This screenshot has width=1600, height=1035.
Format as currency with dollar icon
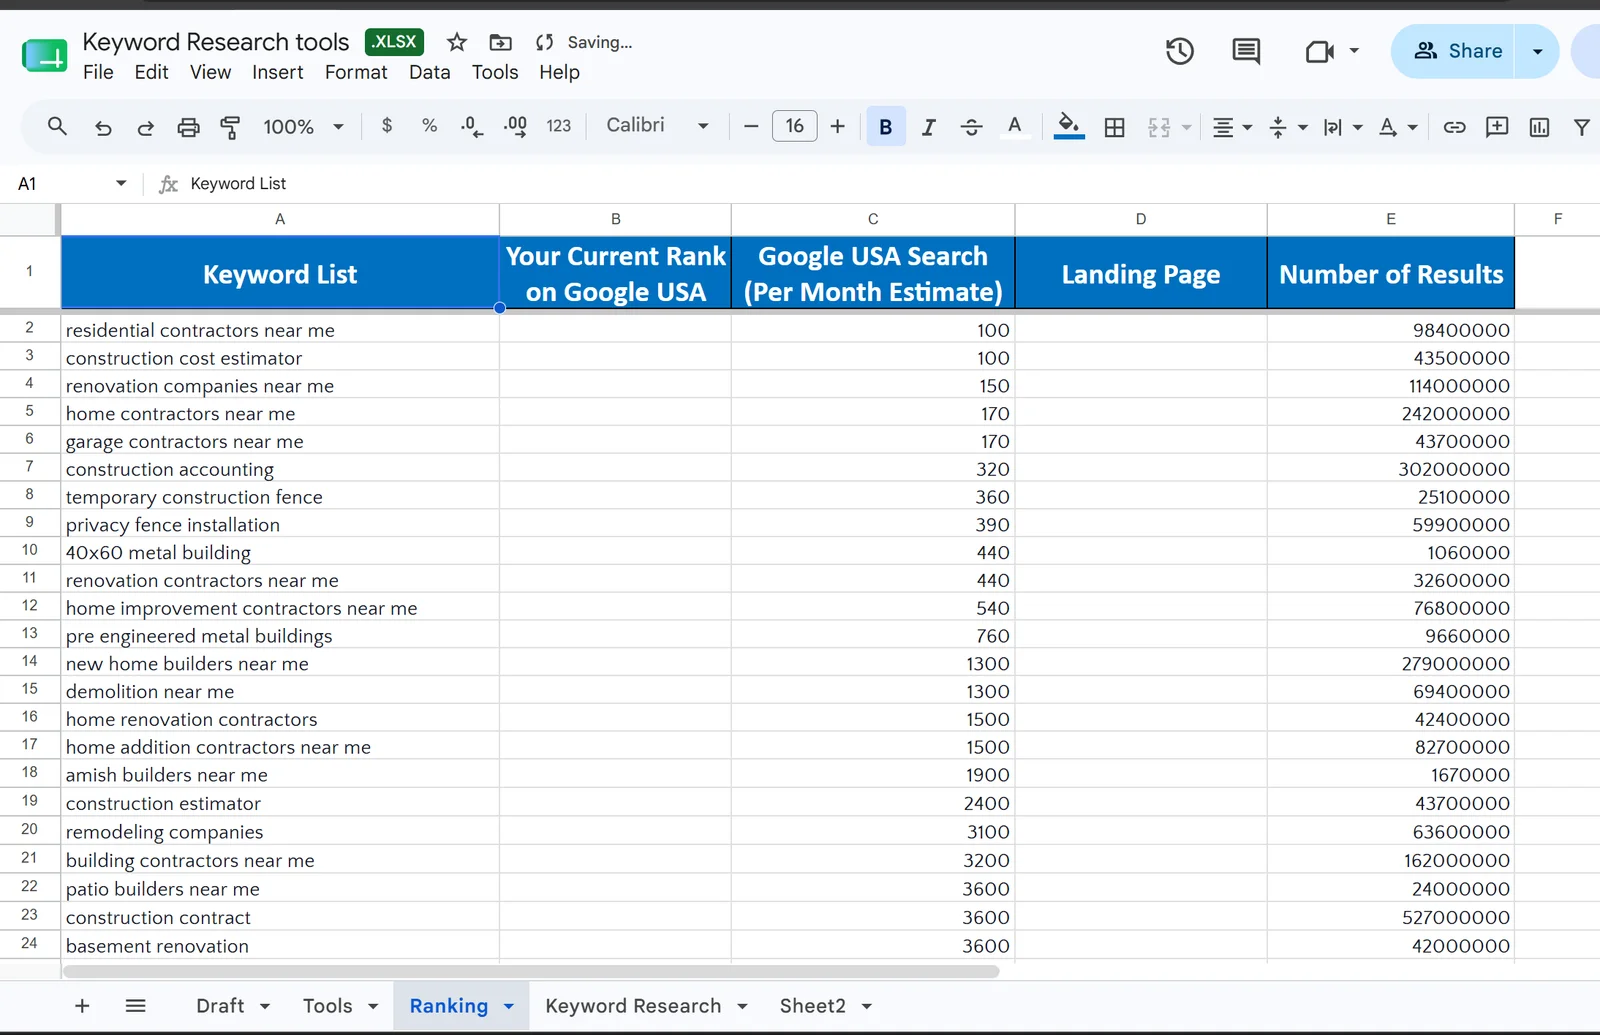tap(387, 126)
